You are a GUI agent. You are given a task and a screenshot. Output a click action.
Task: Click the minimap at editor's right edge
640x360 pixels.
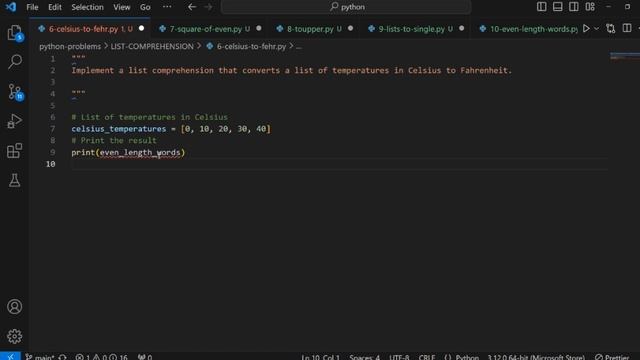click(x=624, y=56)
